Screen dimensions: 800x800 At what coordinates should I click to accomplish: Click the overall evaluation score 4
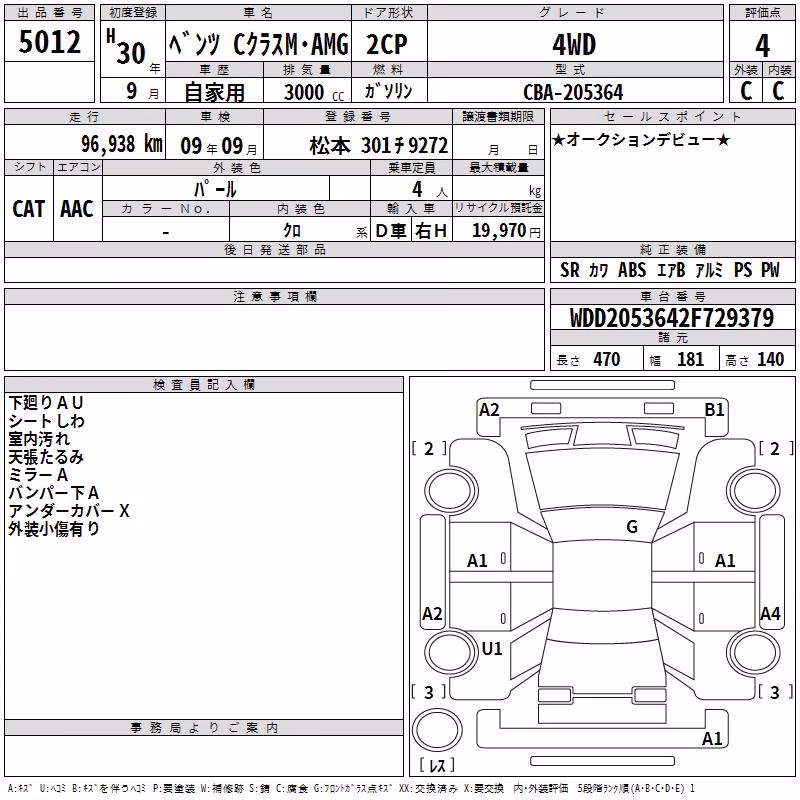[x=762, y=45]
